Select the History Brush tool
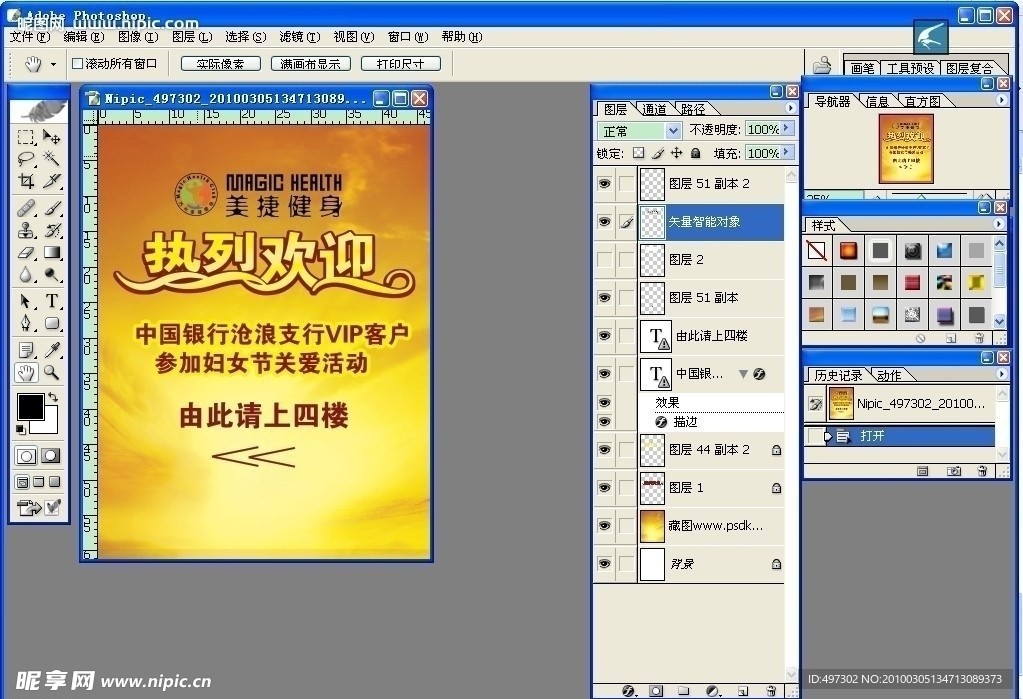 coord(52,230)
